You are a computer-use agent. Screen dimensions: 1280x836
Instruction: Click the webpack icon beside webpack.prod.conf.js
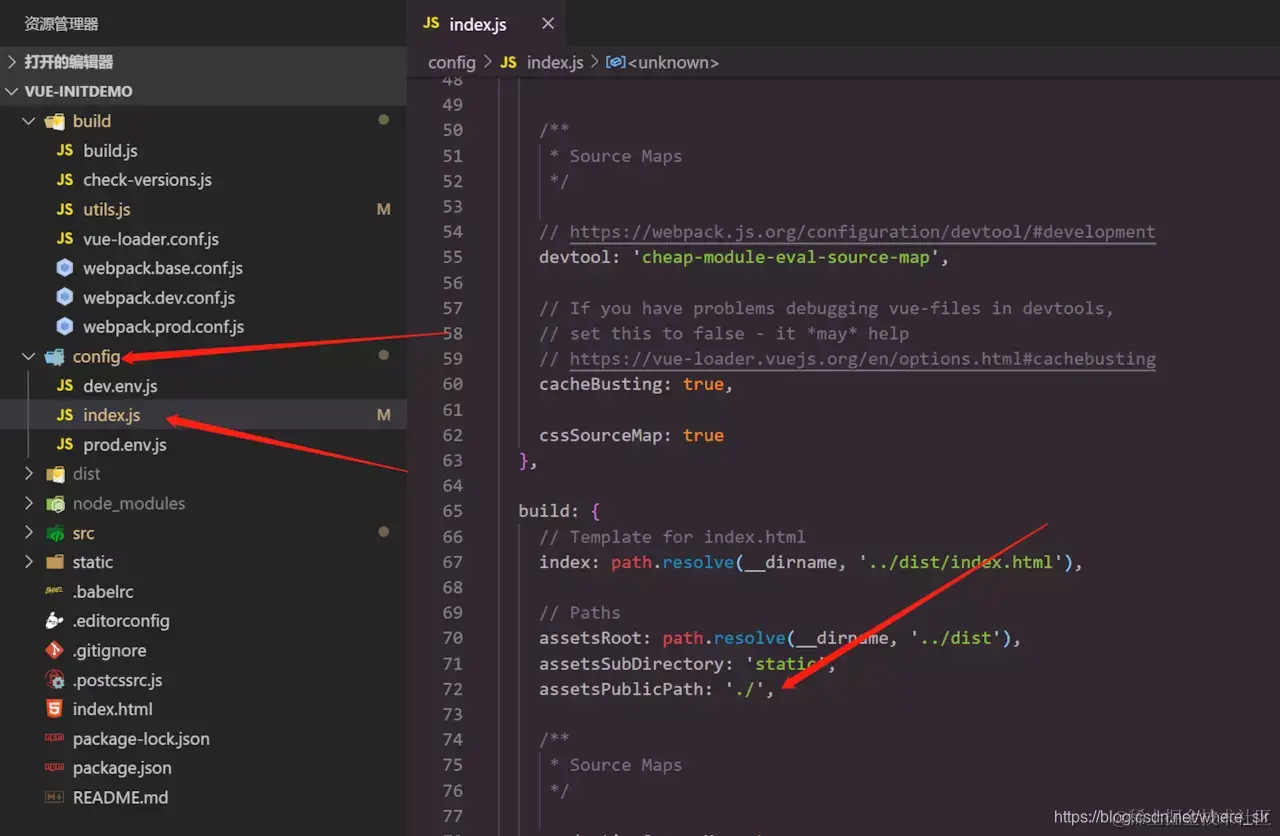click(x=65, y=327)
